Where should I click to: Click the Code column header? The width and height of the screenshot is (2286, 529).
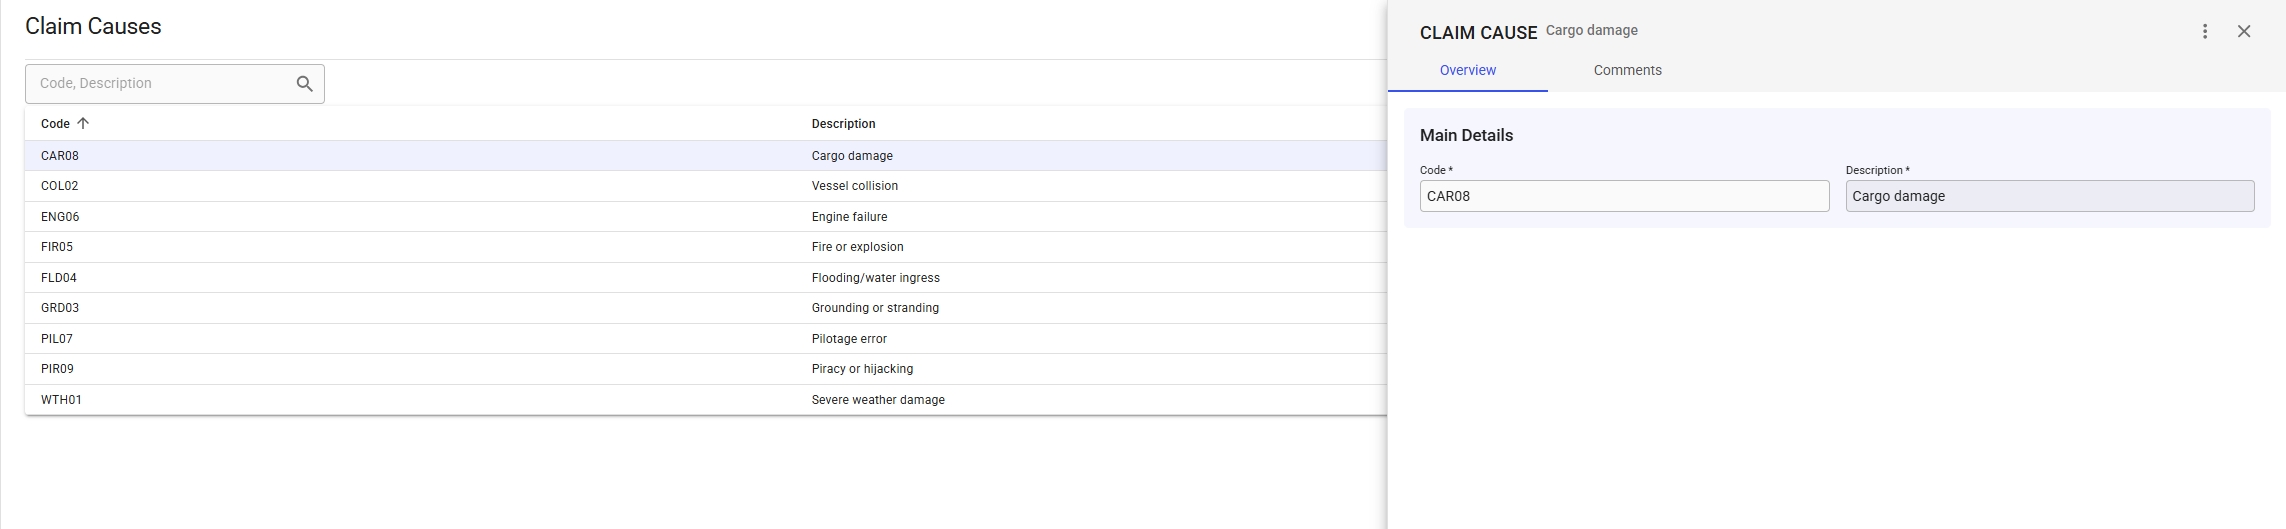[55, 124]
